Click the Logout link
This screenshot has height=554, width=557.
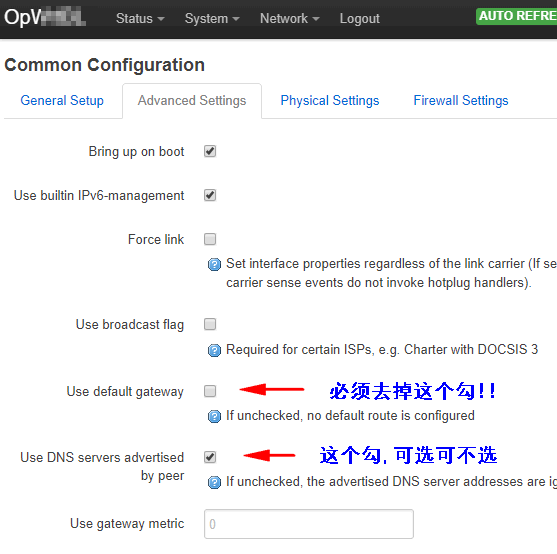tap(359, 18)
